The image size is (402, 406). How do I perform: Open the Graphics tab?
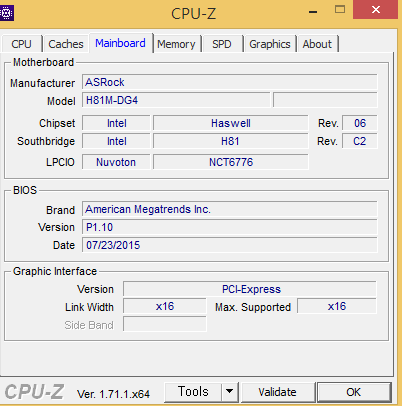click(x=270, y=44)
